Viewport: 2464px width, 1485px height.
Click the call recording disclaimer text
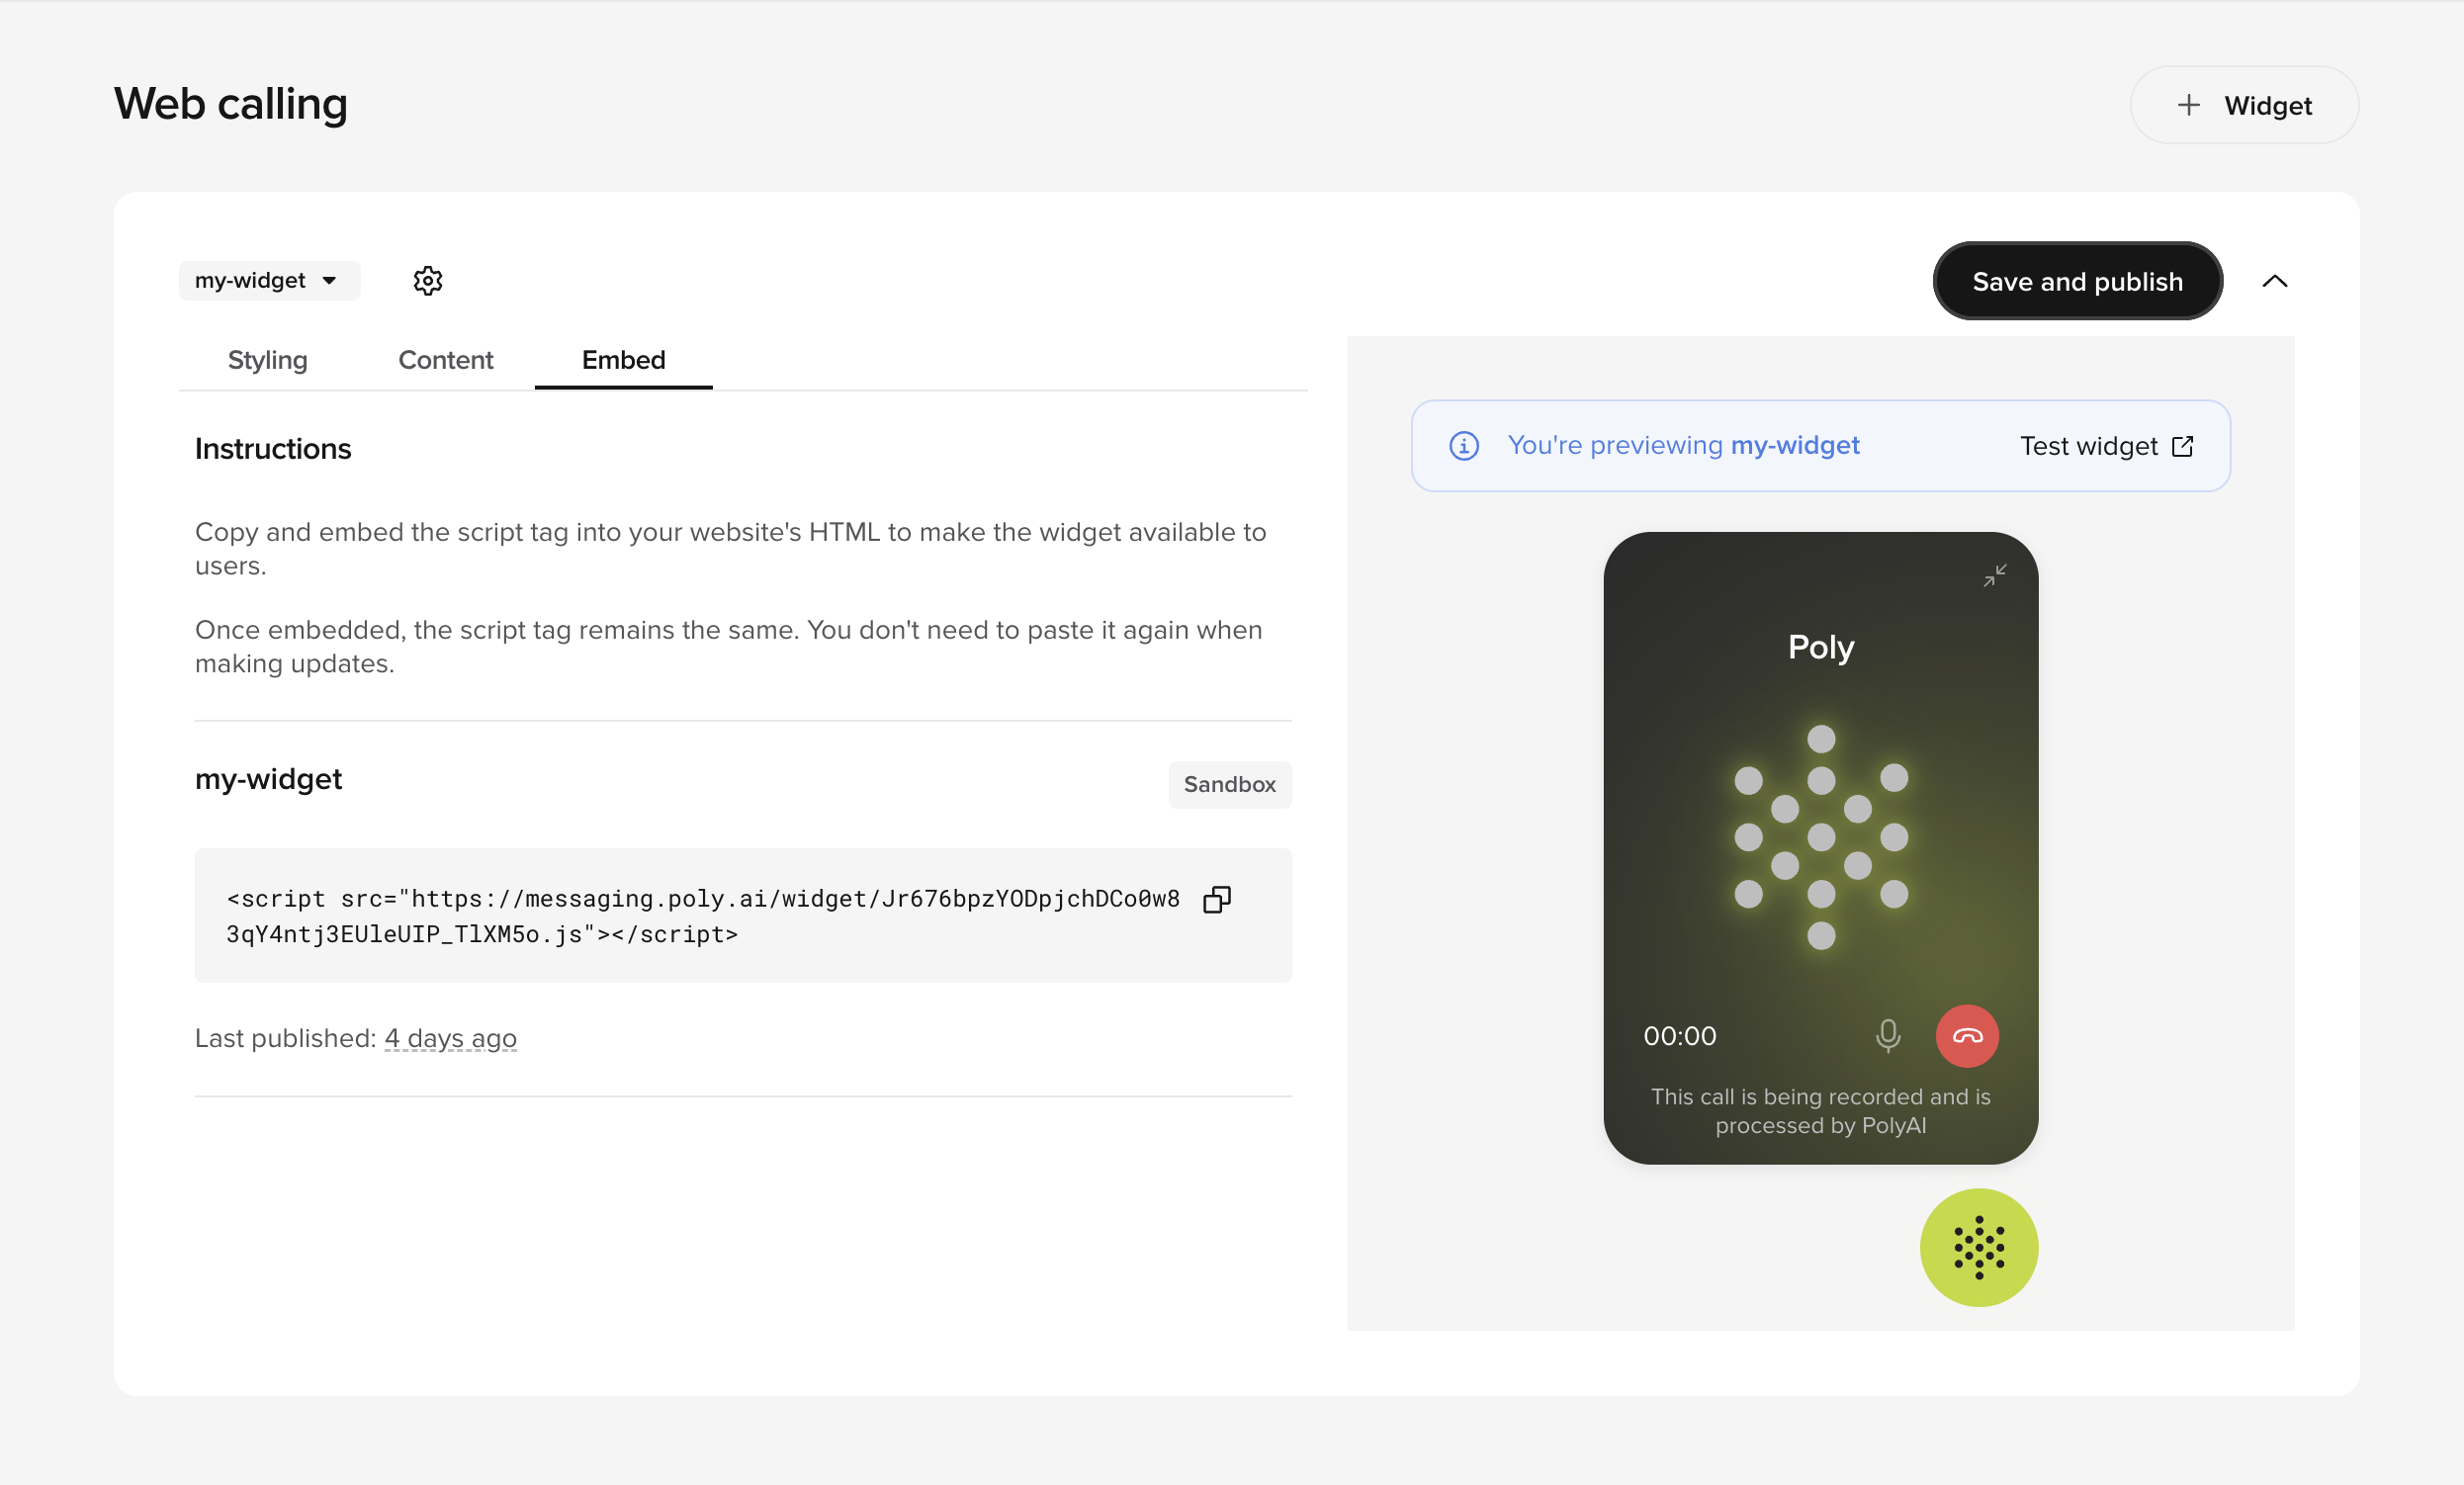(1821, 1111)
